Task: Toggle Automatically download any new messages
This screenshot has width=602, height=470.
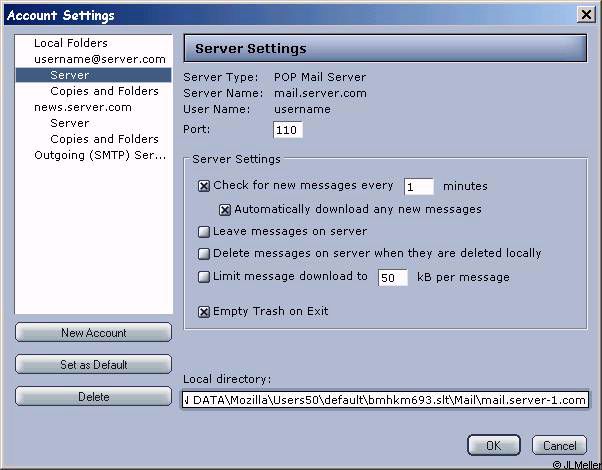Action: [x=225, y=210]
